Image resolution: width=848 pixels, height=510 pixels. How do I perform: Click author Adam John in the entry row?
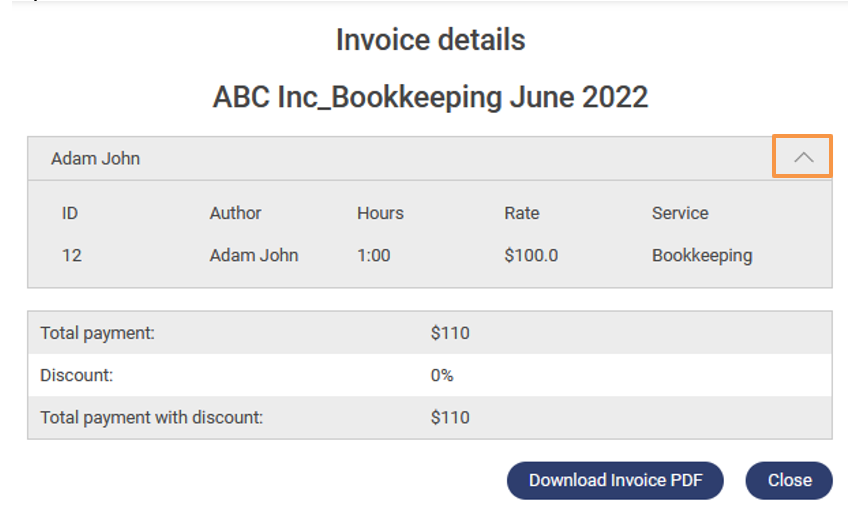(254, 255)
